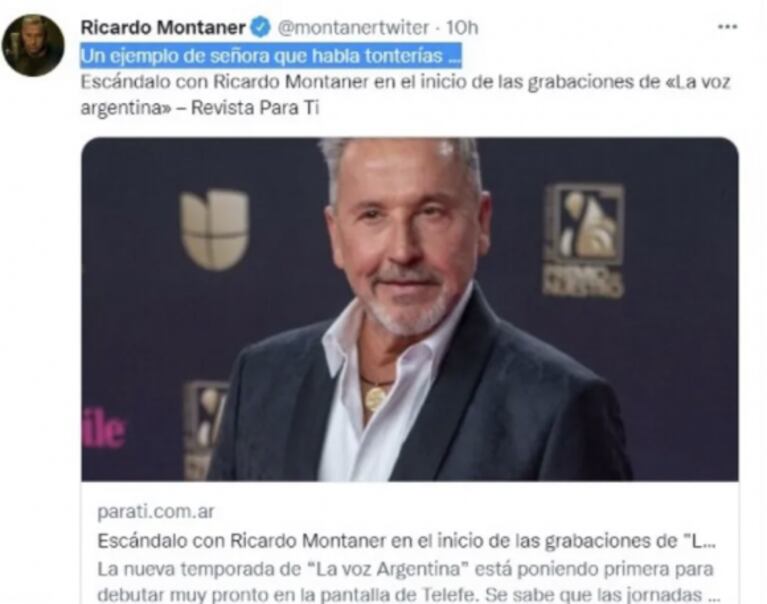Click the Univision logo in the photo
Image resolution: width=767 pixels, height=604 pixels.
point(215,229)
